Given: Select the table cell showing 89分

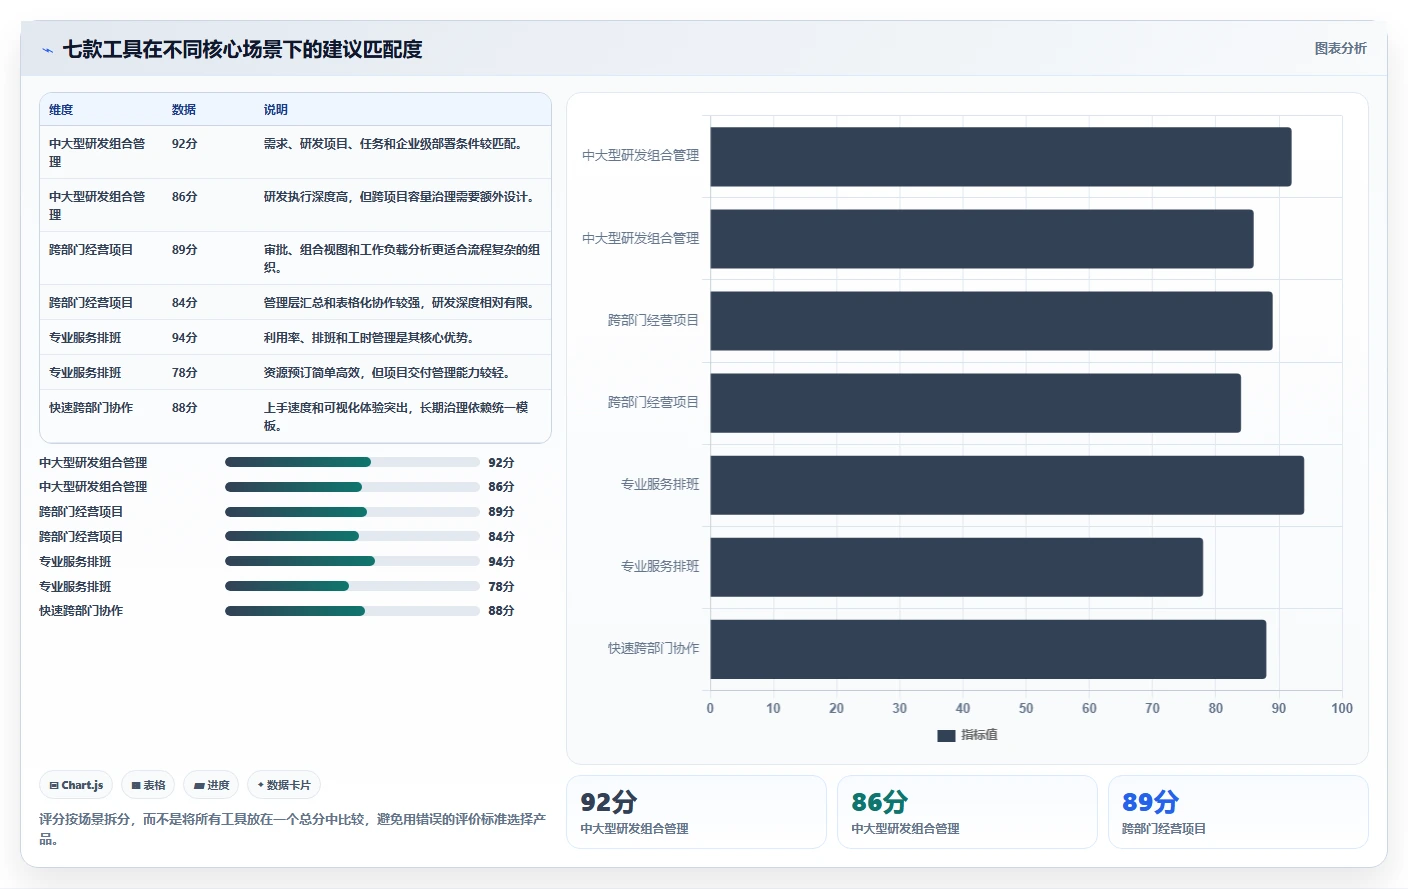Looking at the screenshot, I should pyautogui.click(x=185, y=250).
